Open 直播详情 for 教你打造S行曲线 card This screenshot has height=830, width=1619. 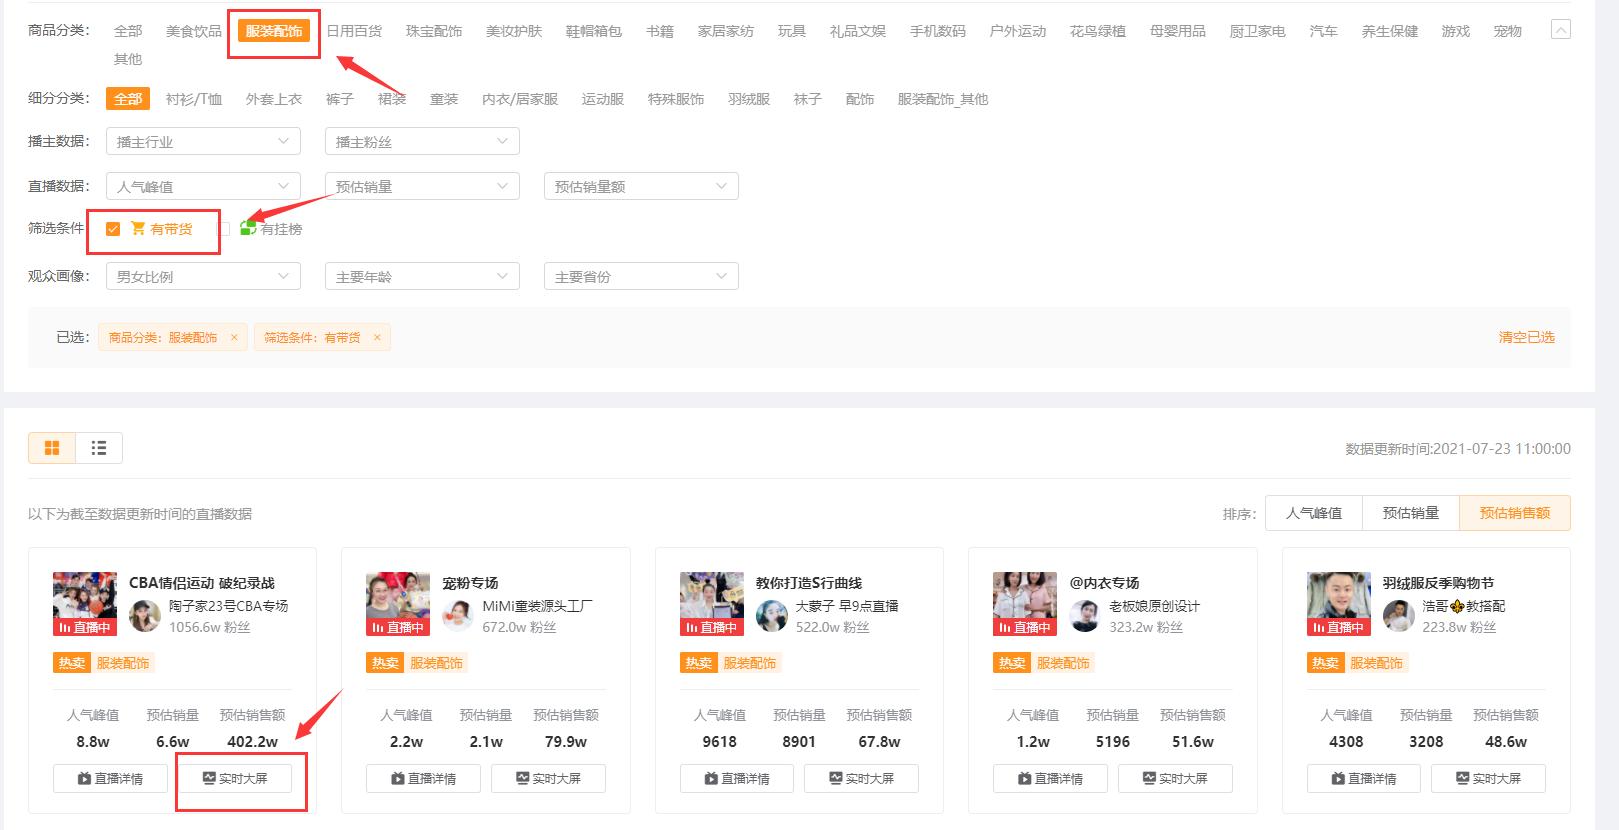click(x=737, y=778)
